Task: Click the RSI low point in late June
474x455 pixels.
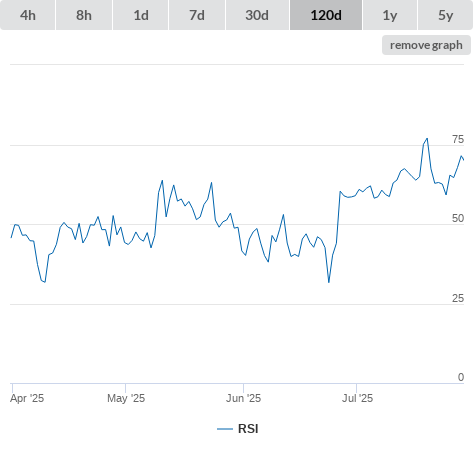Action: point(329,282)
